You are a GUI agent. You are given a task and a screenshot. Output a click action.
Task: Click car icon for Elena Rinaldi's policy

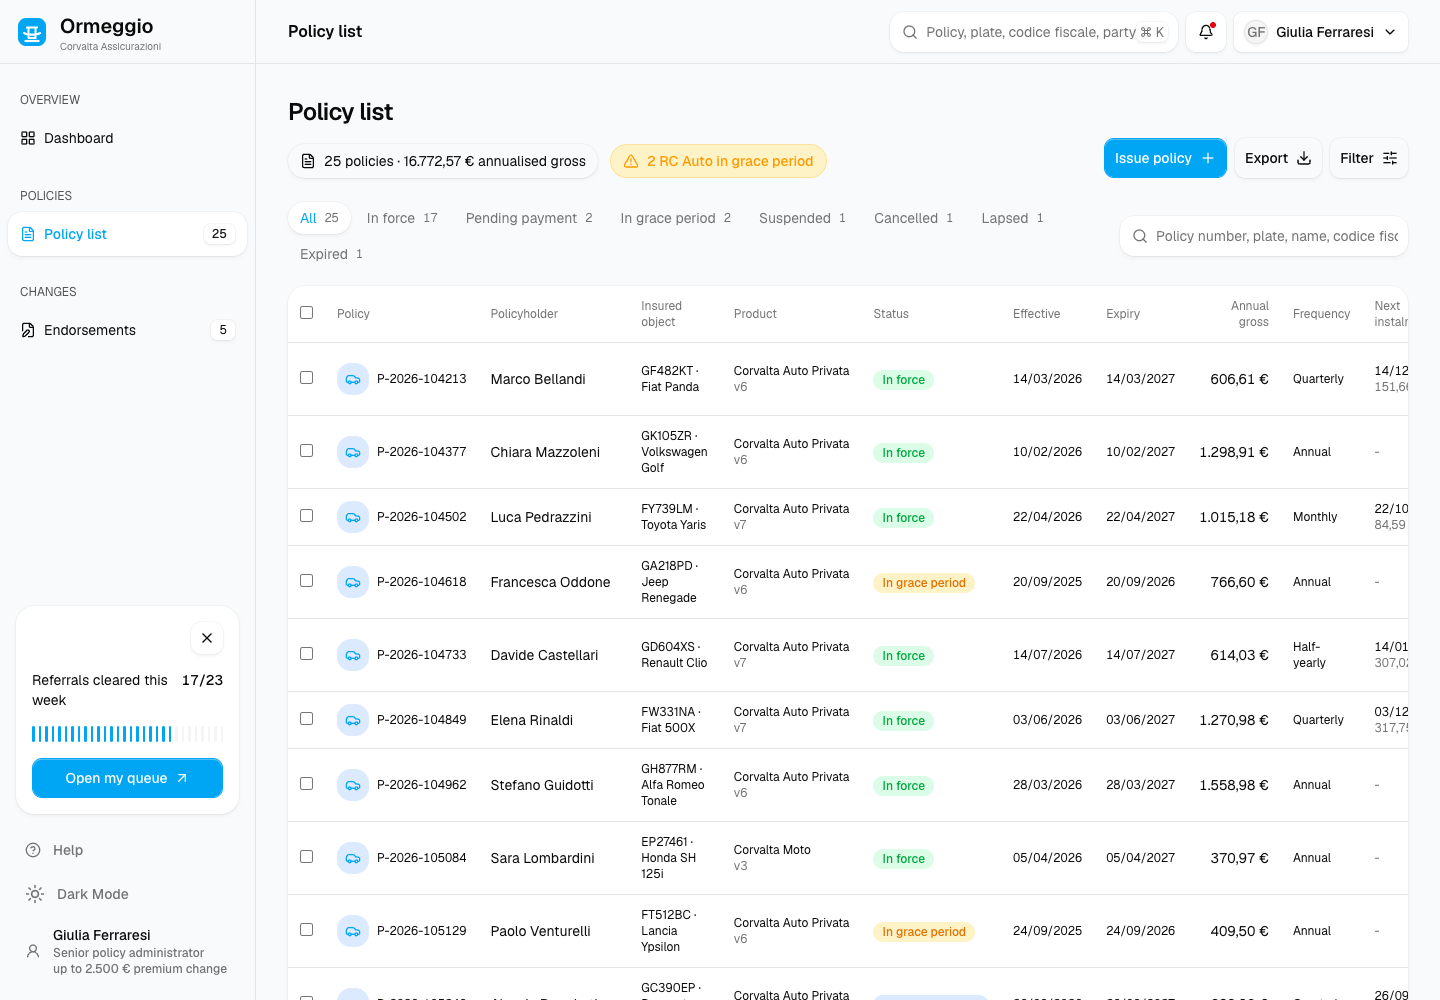[353, 720]
